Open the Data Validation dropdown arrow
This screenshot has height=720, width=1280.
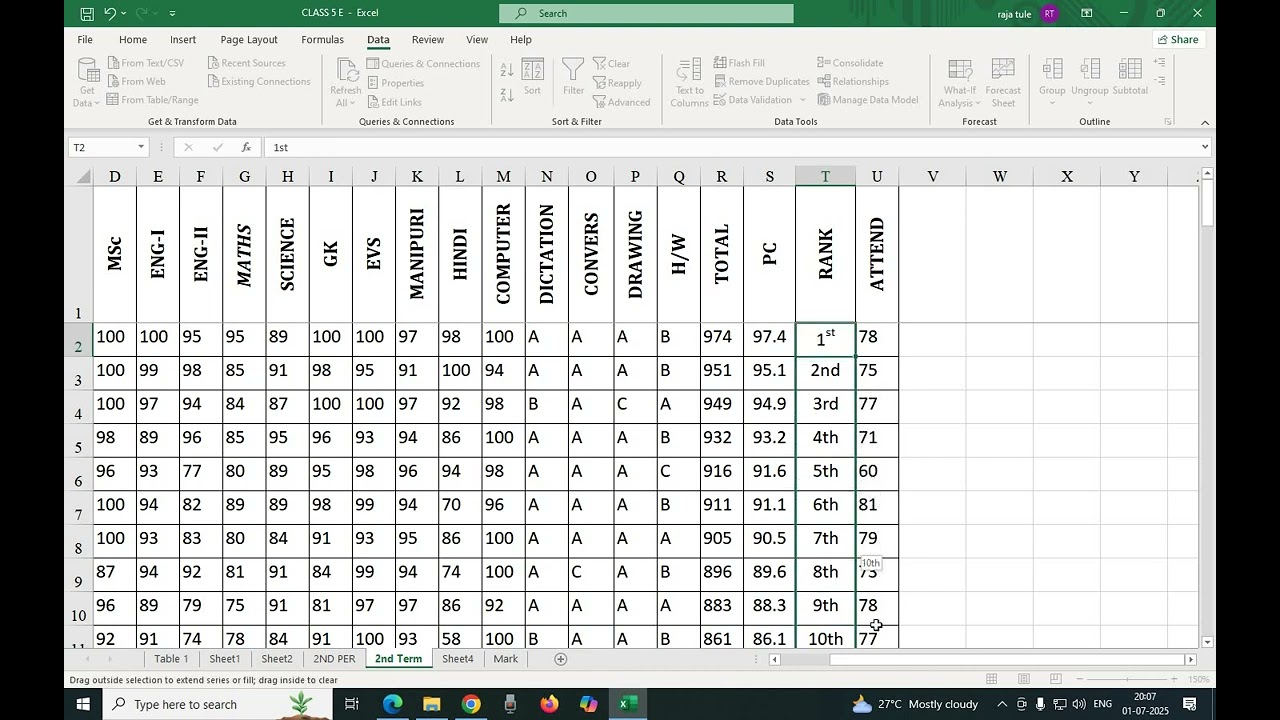(803, 100)
